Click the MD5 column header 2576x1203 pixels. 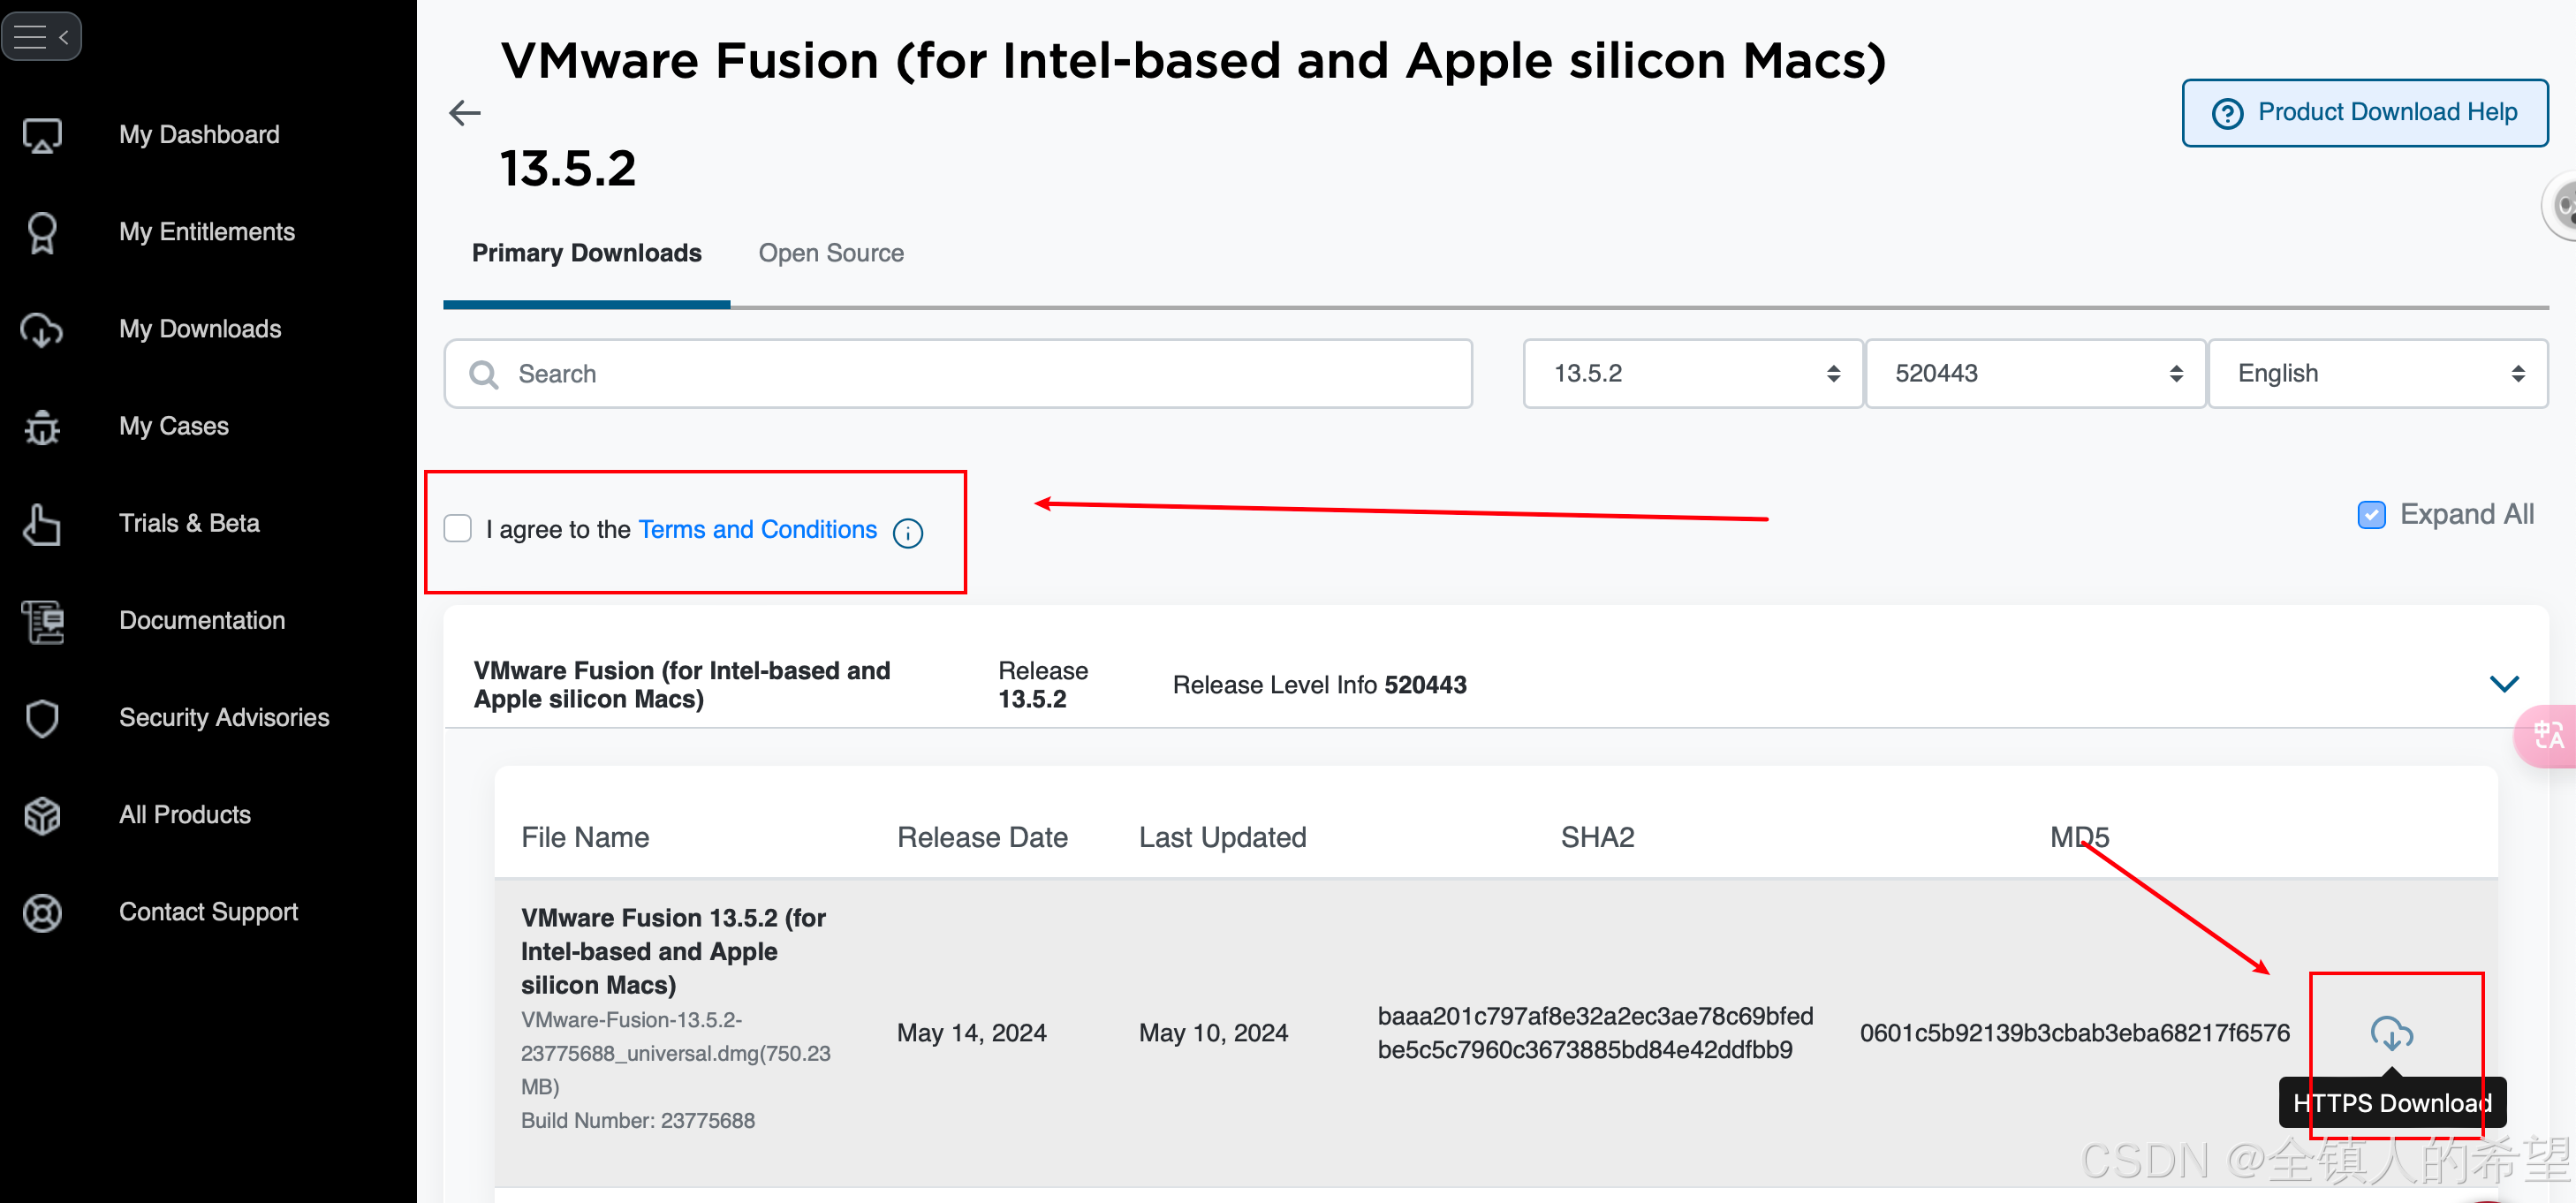click(x=2079, y=837)
